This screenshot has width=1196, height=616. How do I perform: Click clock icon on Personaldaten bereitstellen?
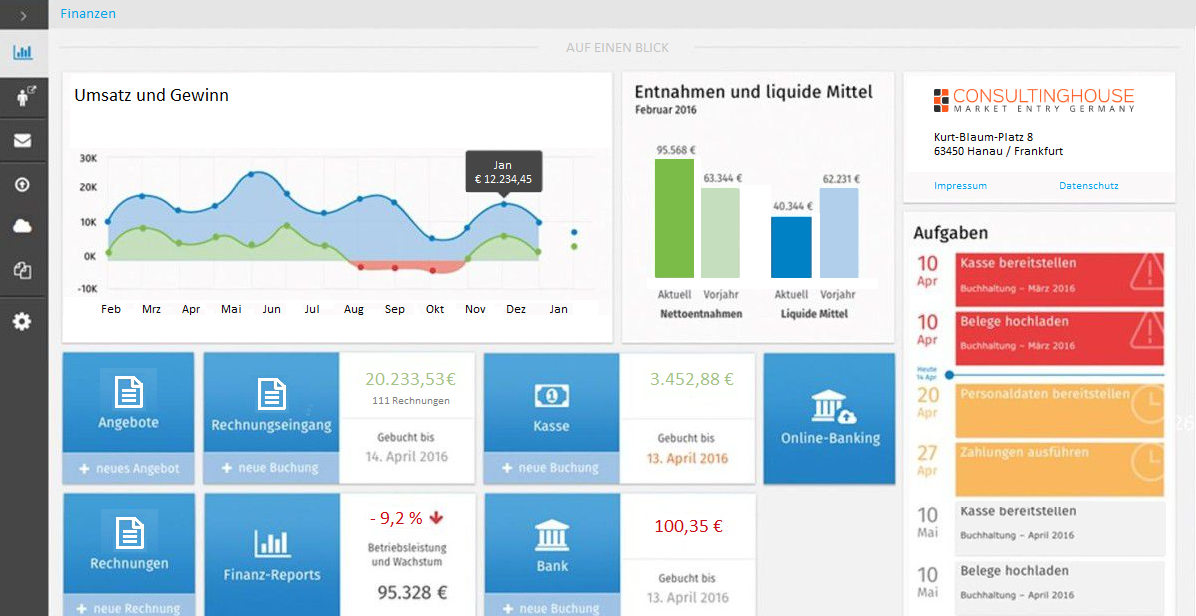(x=1148, y=406)
